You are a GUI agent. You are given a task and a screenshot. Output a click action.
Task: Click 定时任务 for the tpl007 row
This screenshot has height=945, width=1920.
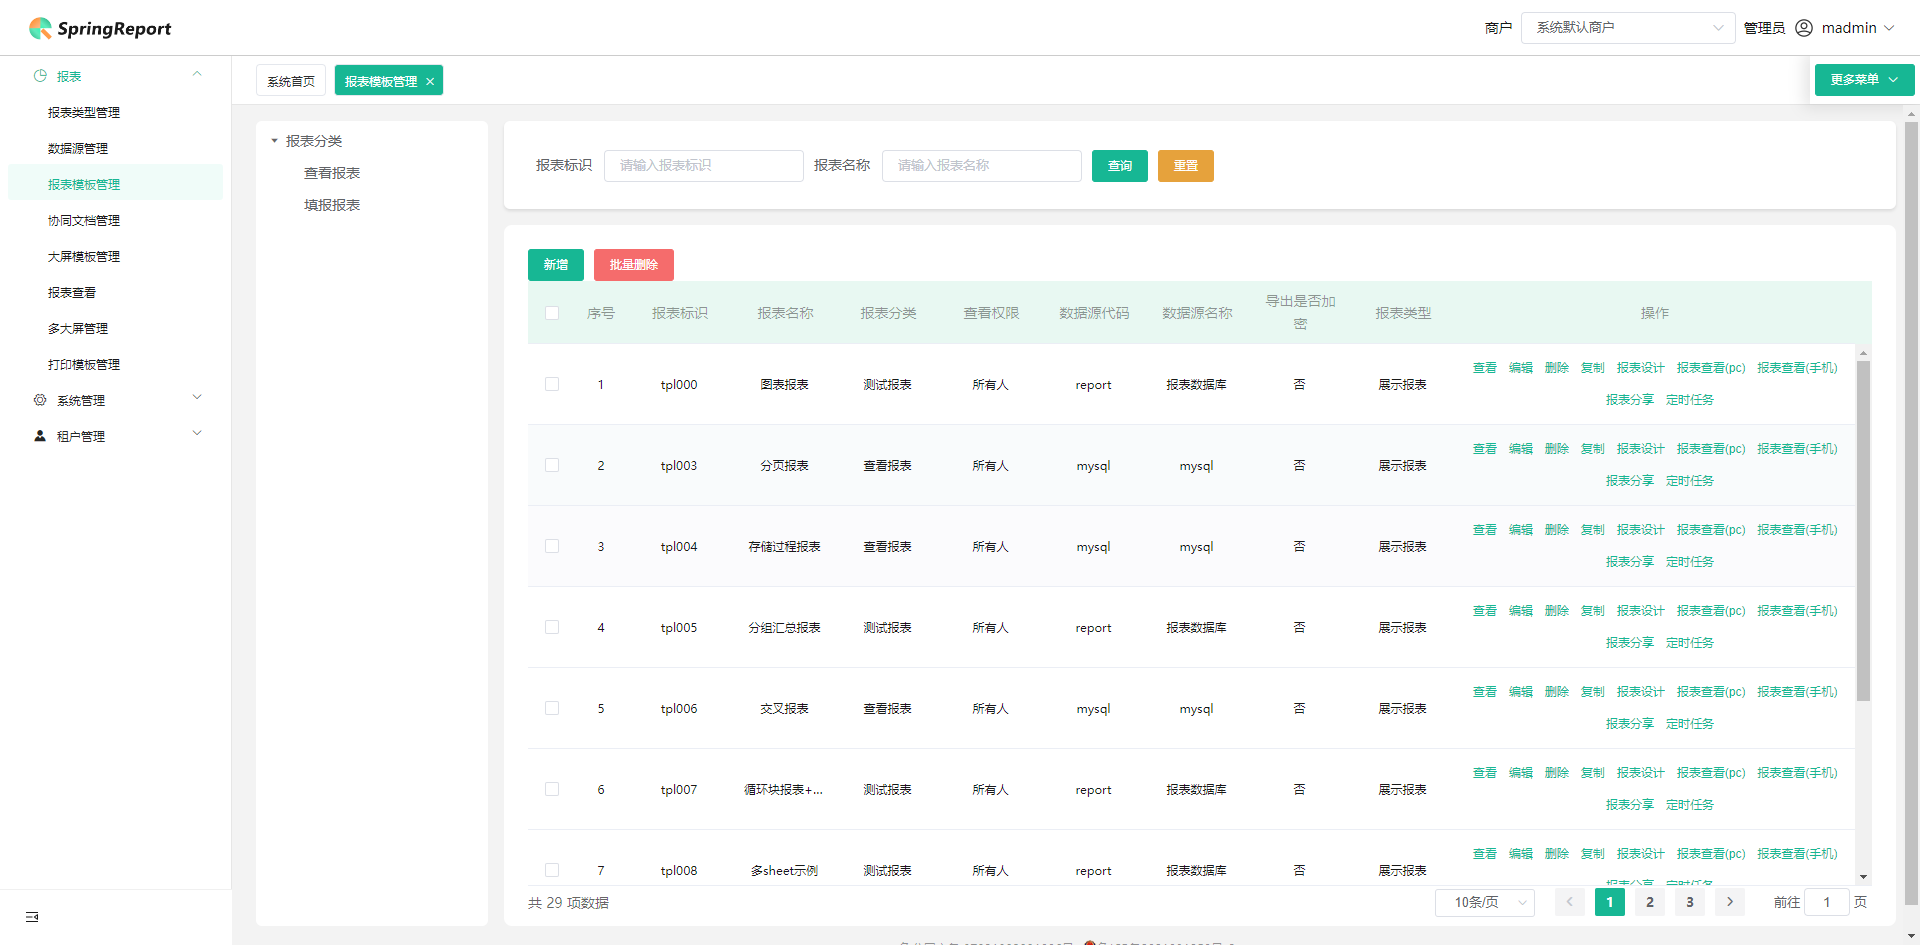click(x=1690, y=805)
